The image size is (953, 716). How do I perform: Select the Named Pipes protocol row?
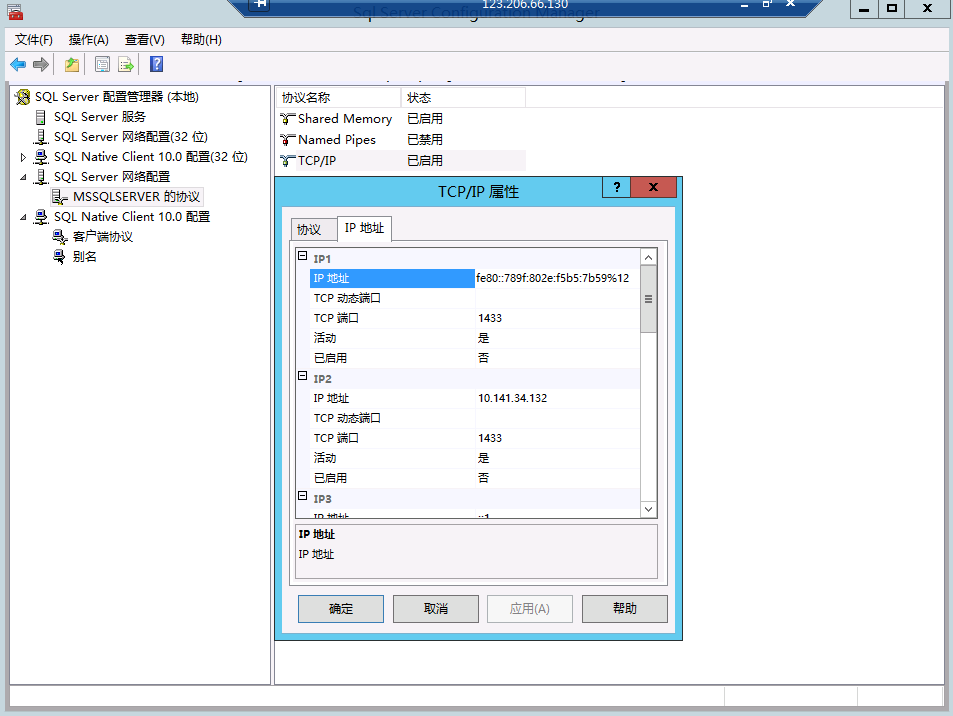[x=401, y=140]
